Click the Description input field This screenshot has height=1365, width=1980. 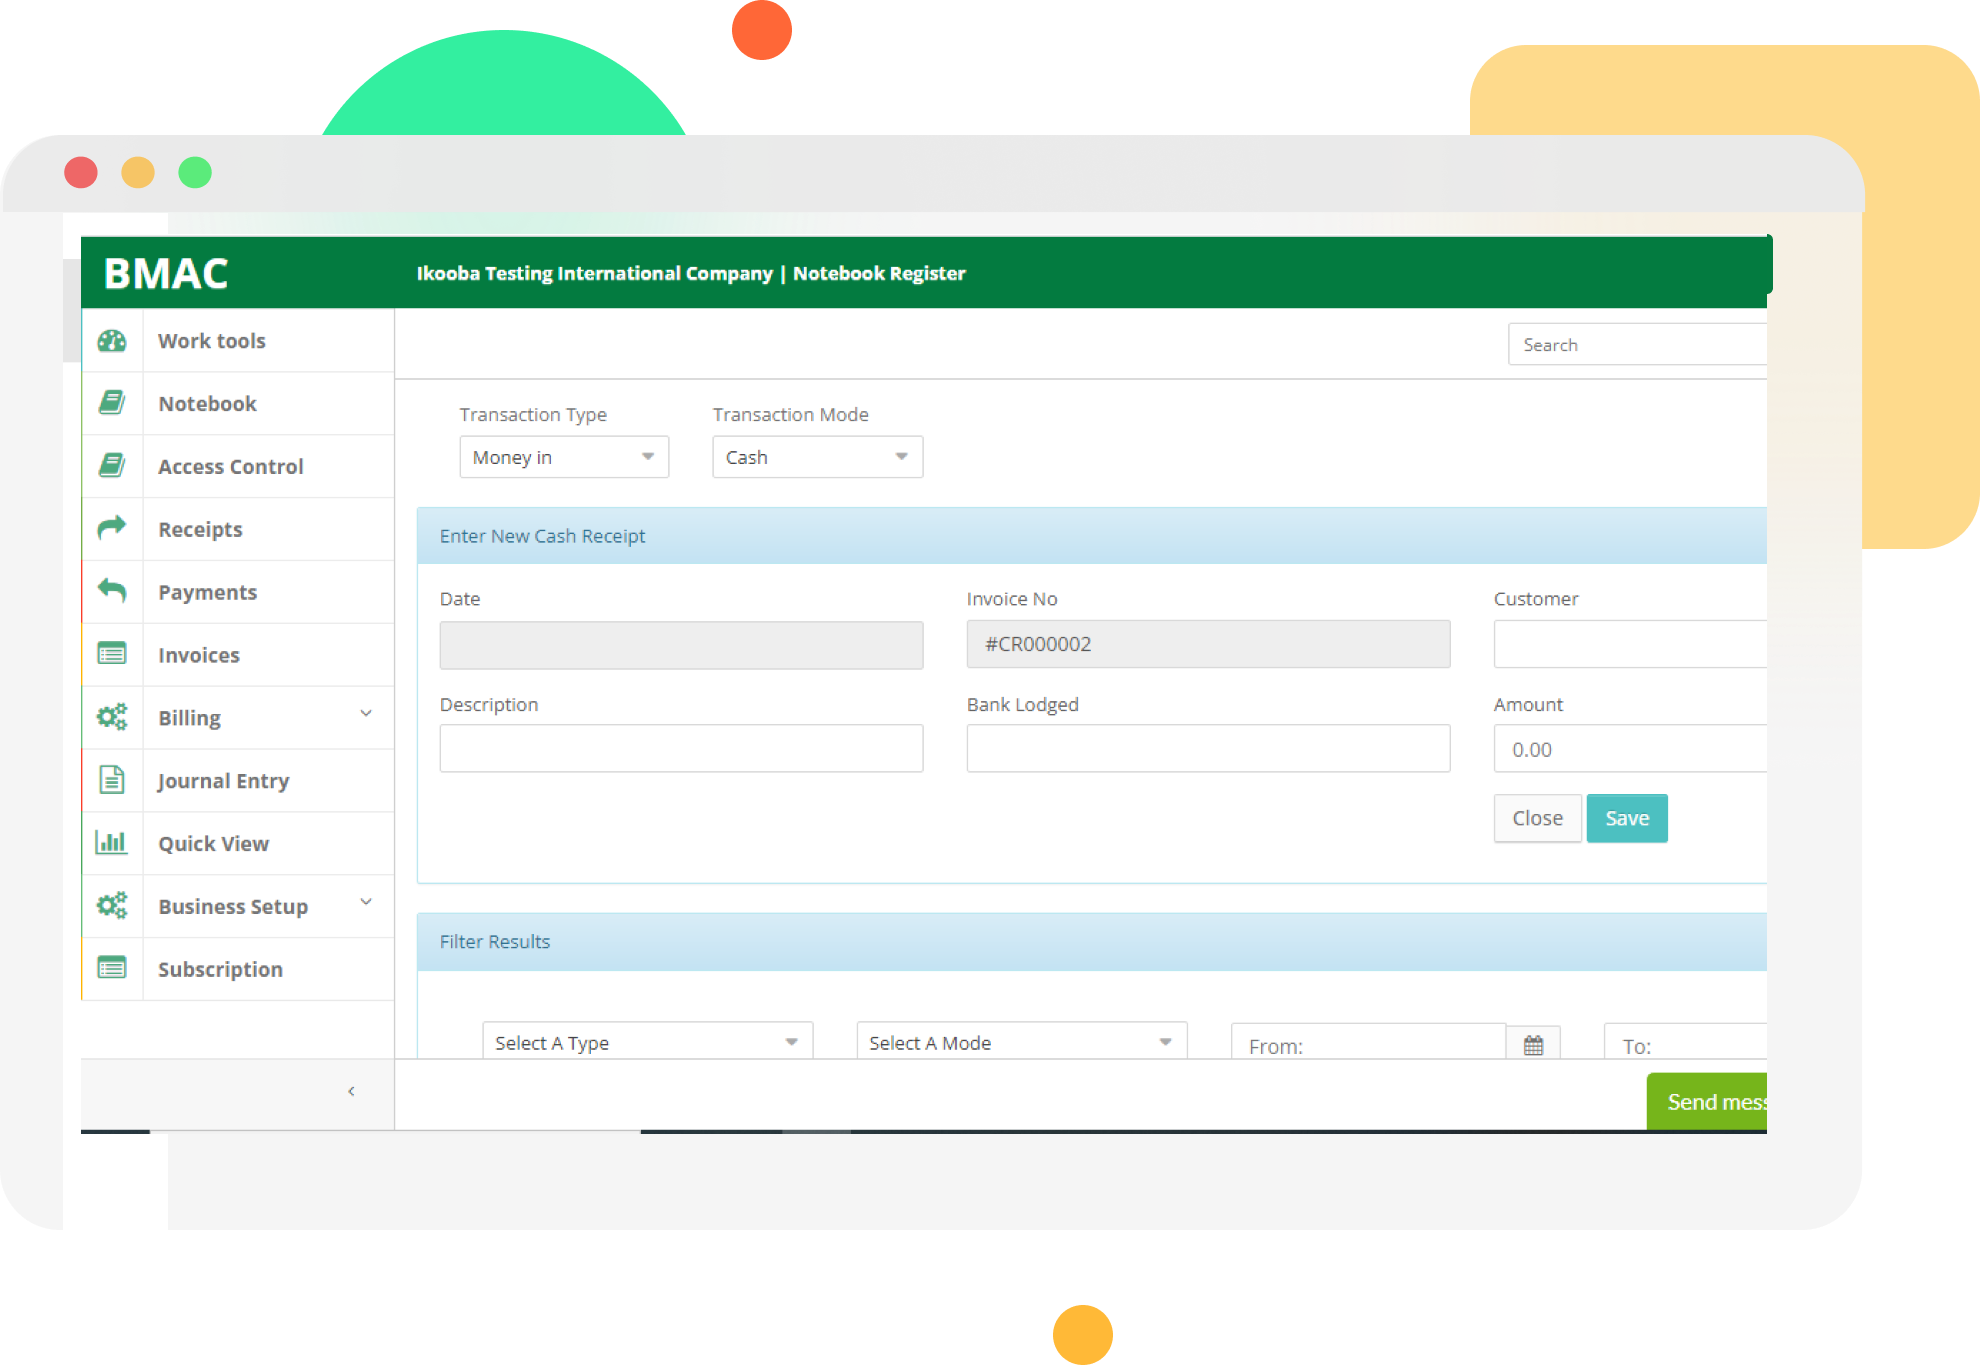pos(681,748)
